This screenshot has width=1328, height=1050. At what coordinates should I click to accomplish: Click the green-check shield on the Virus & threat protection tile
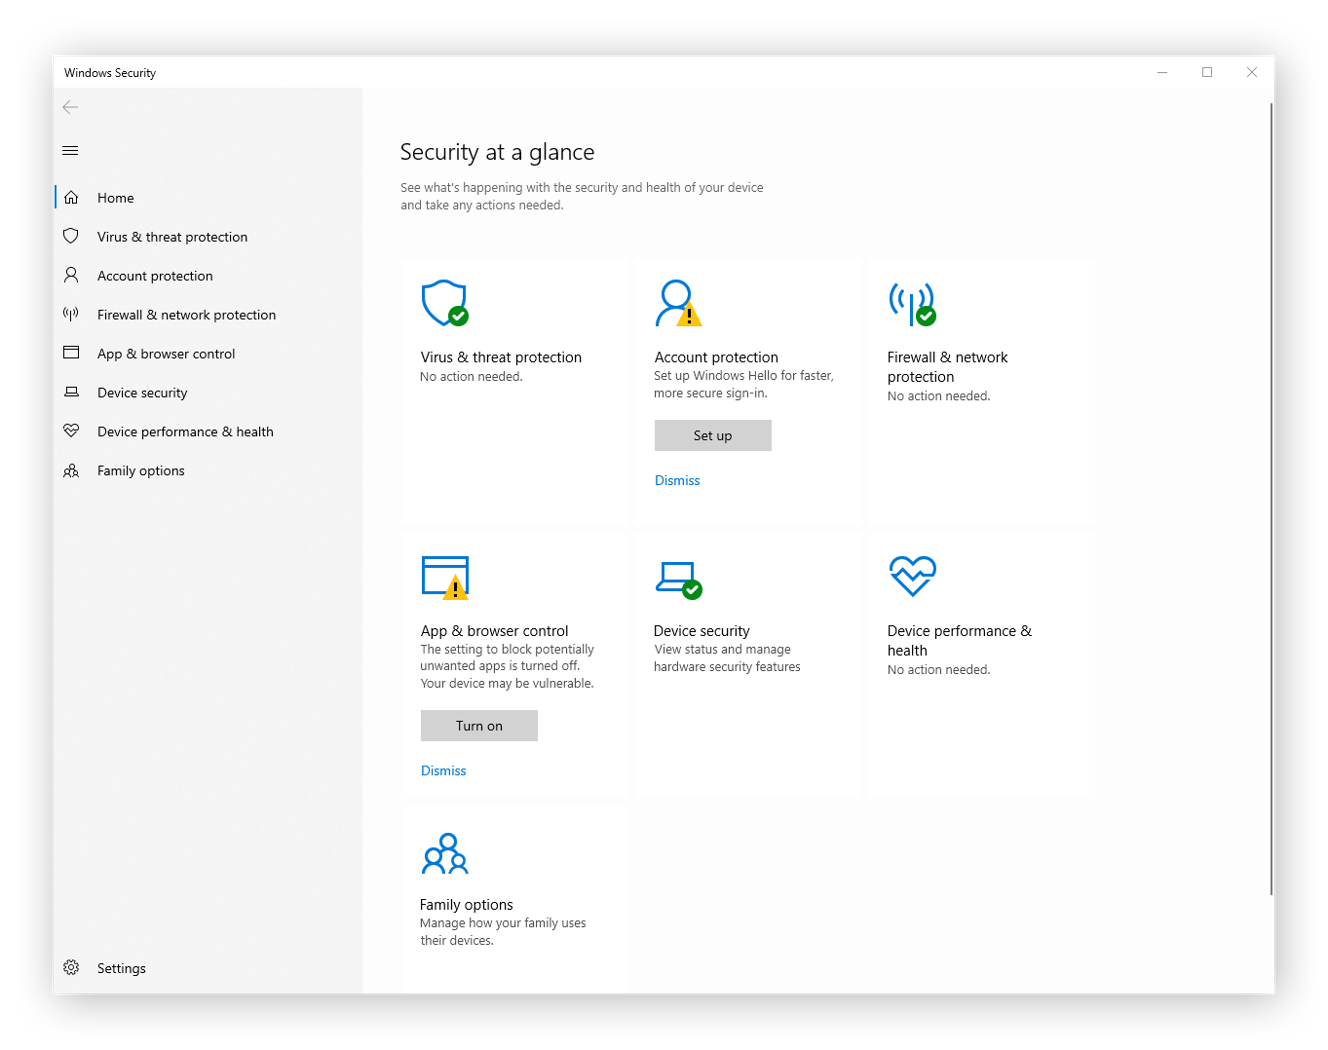[445, 303]
